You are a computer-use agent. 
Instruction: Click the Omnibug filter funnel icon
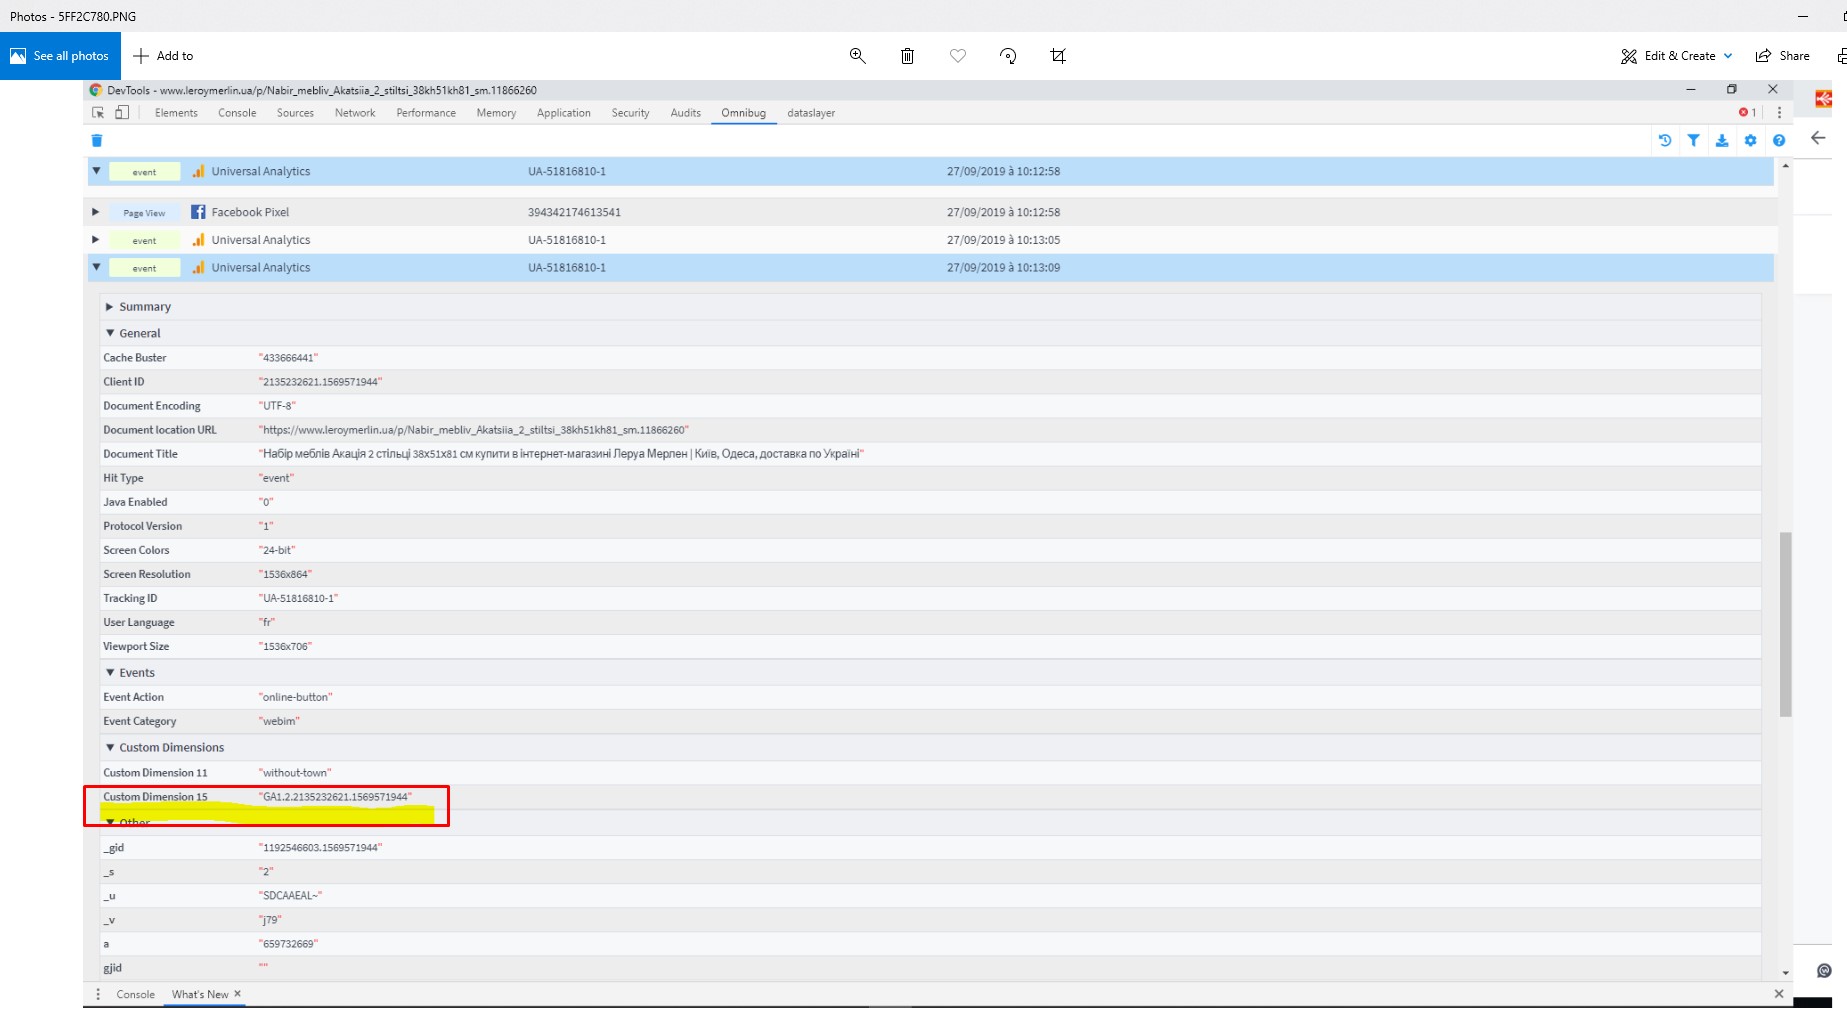click(1693, 141)
